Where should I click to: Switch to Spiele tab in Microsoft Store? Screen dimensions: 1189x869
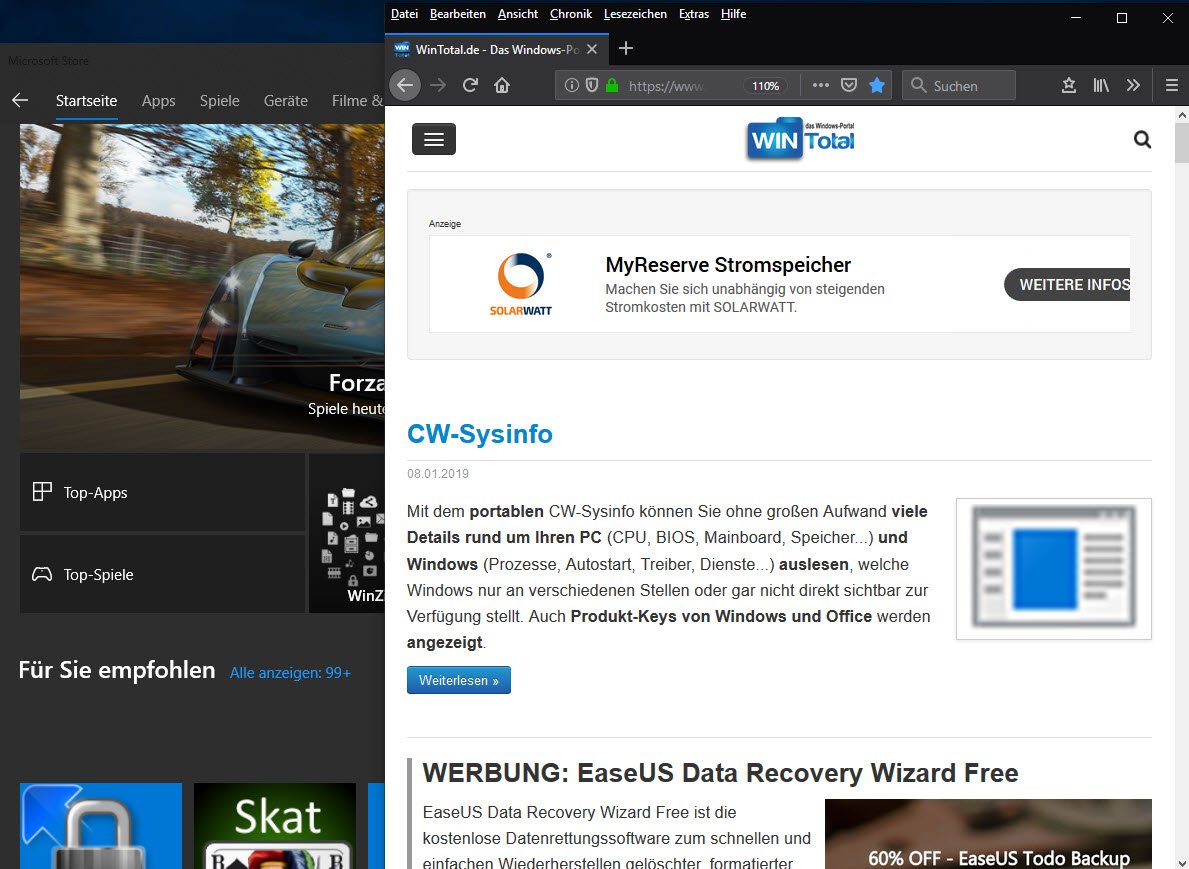click(219, 101)
